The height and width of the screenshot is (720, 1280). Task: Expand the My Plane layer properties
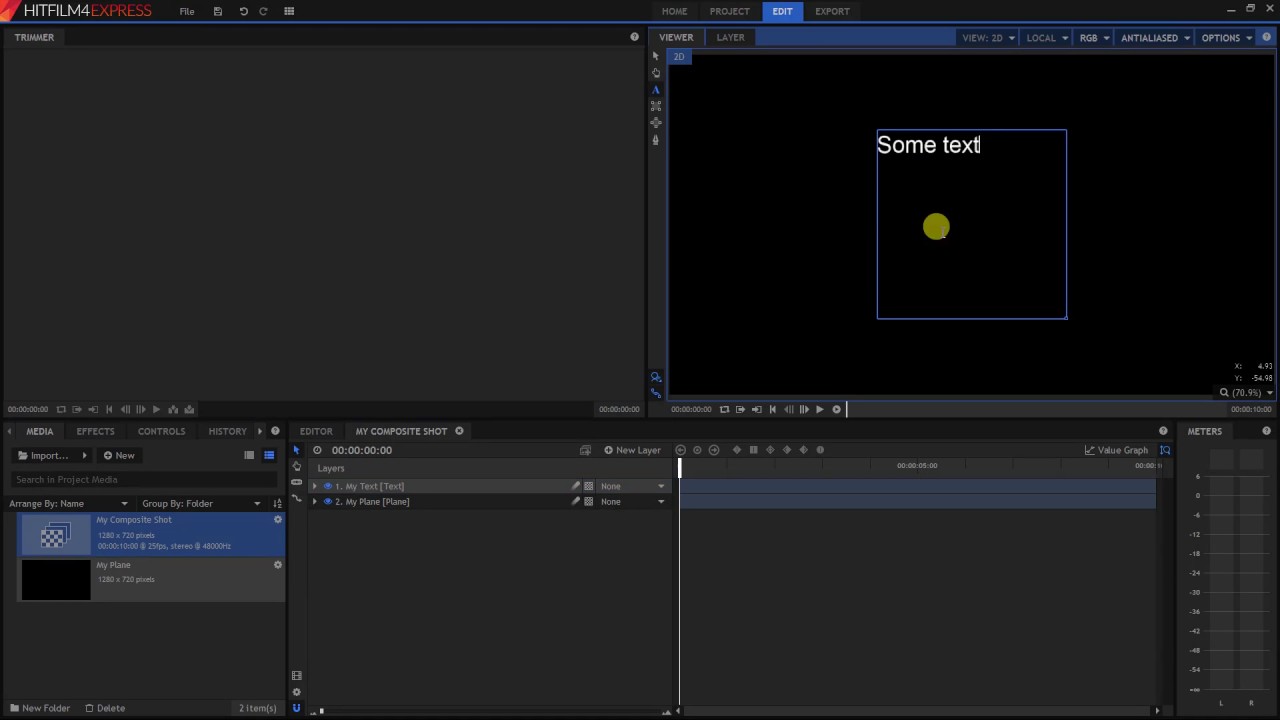pos(315,502)
